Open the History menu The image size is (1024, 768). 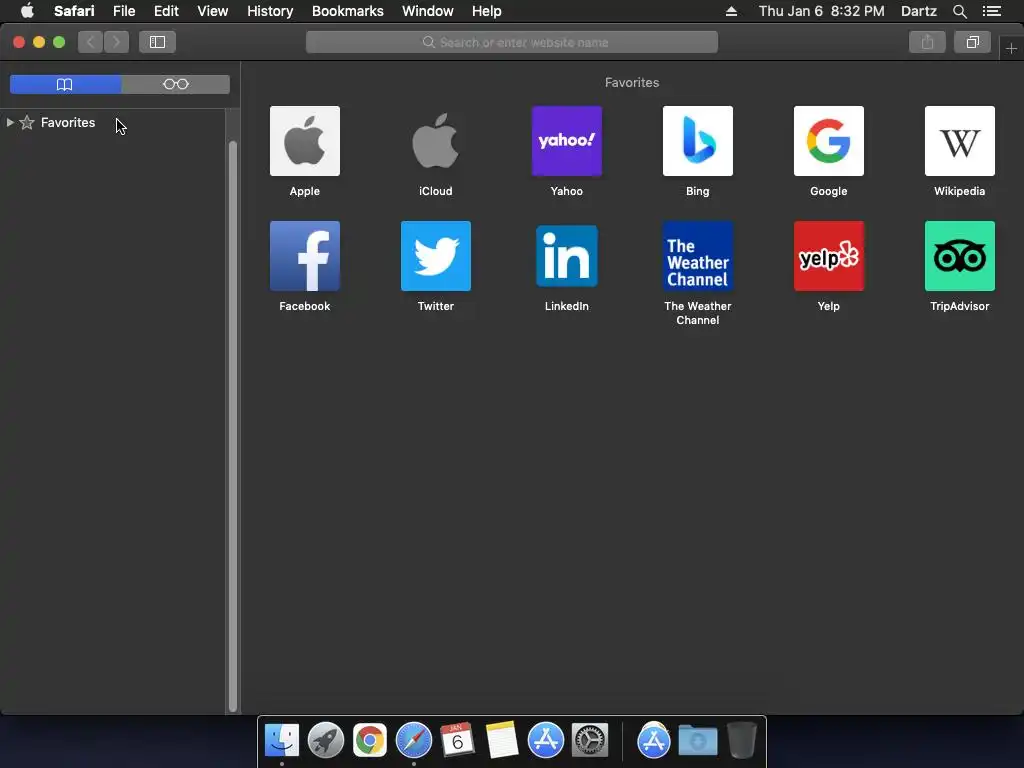point(270,11)
